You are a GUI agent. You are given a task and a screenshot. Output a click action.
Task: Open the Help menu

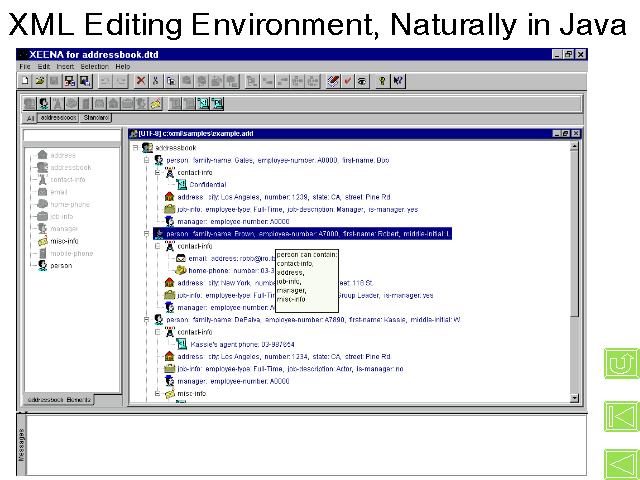click(x=122, y=66)
